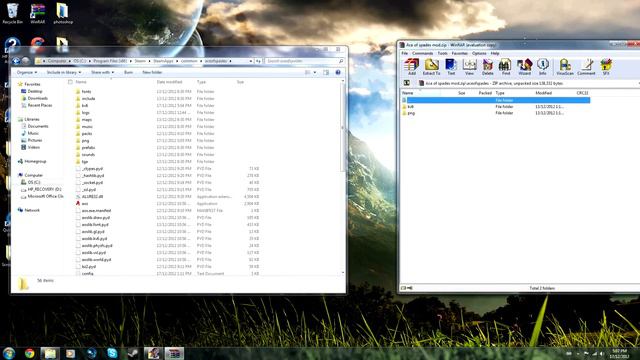The height and width of the screenshot is (360, 640).
Task: Select OS (C:) drive in Explorer sidebar
Action: tap(34, 182)
